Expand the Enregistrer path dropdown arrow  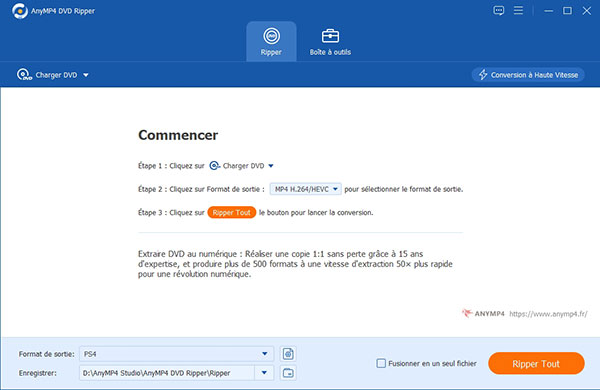(x=264, y=373)
